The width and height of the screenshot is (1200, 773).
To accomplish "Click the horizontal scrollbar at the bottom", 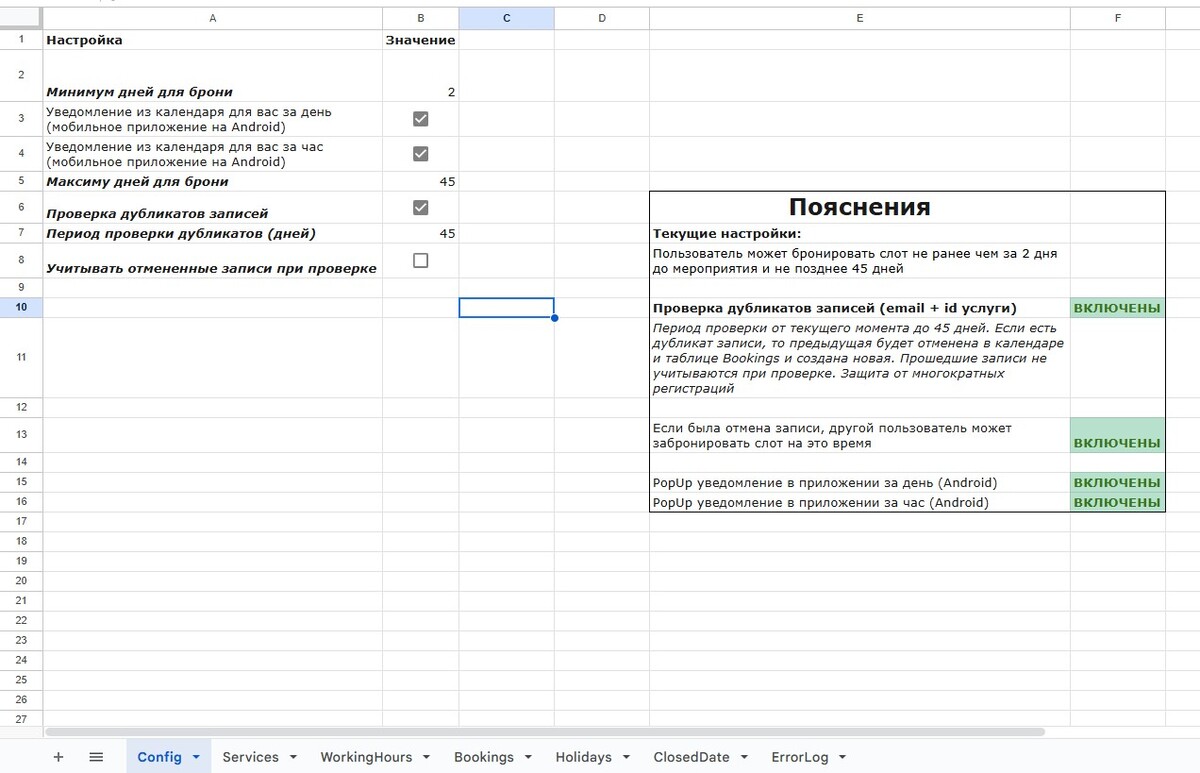I will pyautogui.click(x=545, y=732).
